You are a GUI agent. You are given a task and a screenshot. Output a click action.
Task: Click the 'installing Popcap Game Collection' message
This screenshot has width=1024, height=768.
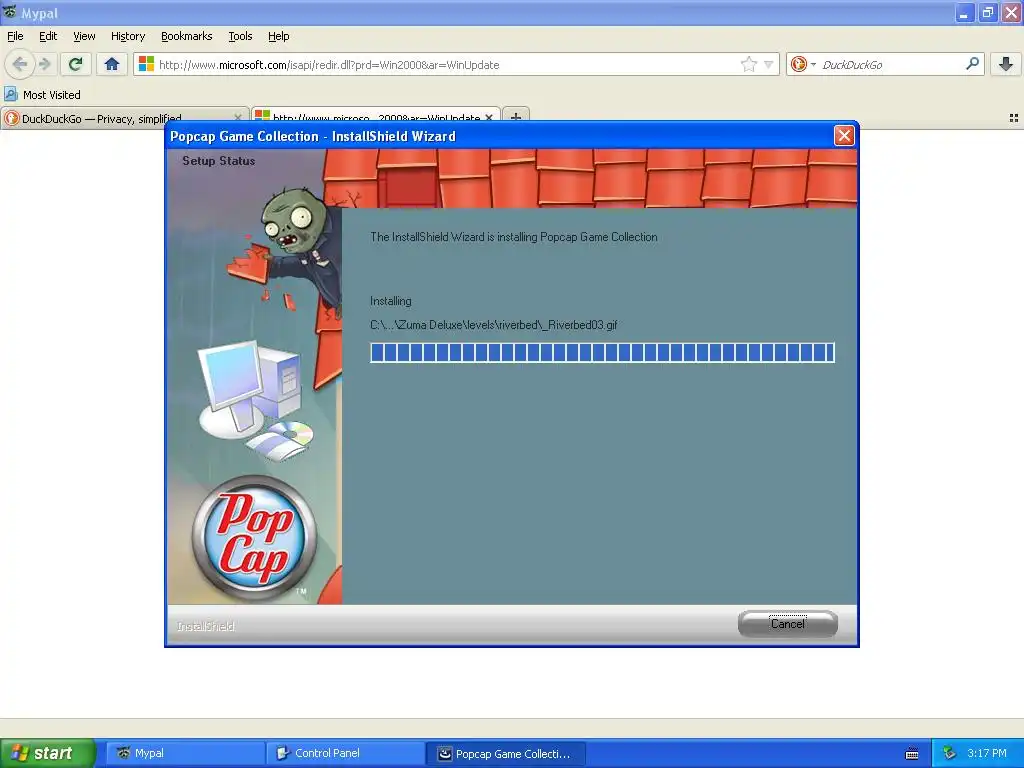coord(513,237)
